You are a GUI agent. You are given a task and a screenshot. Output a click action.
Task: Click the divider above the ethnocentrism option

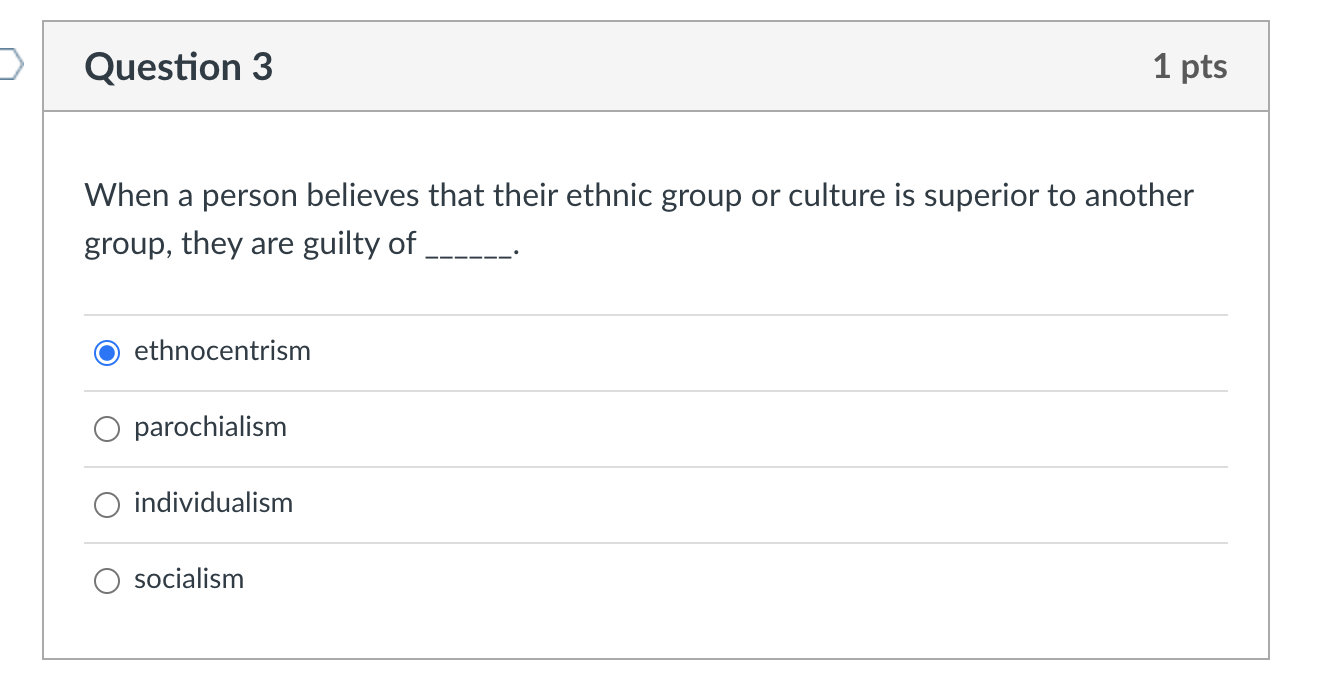[x=655, y=313]
